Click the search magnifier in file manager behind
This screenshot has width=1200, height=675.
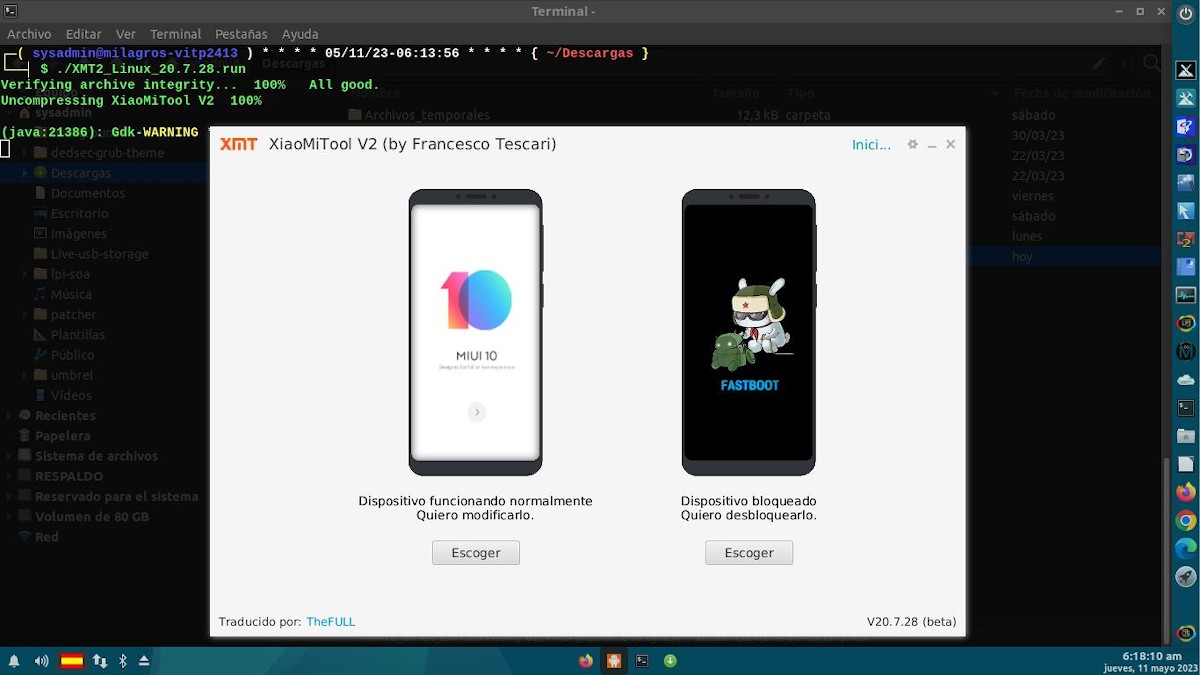1152,64
